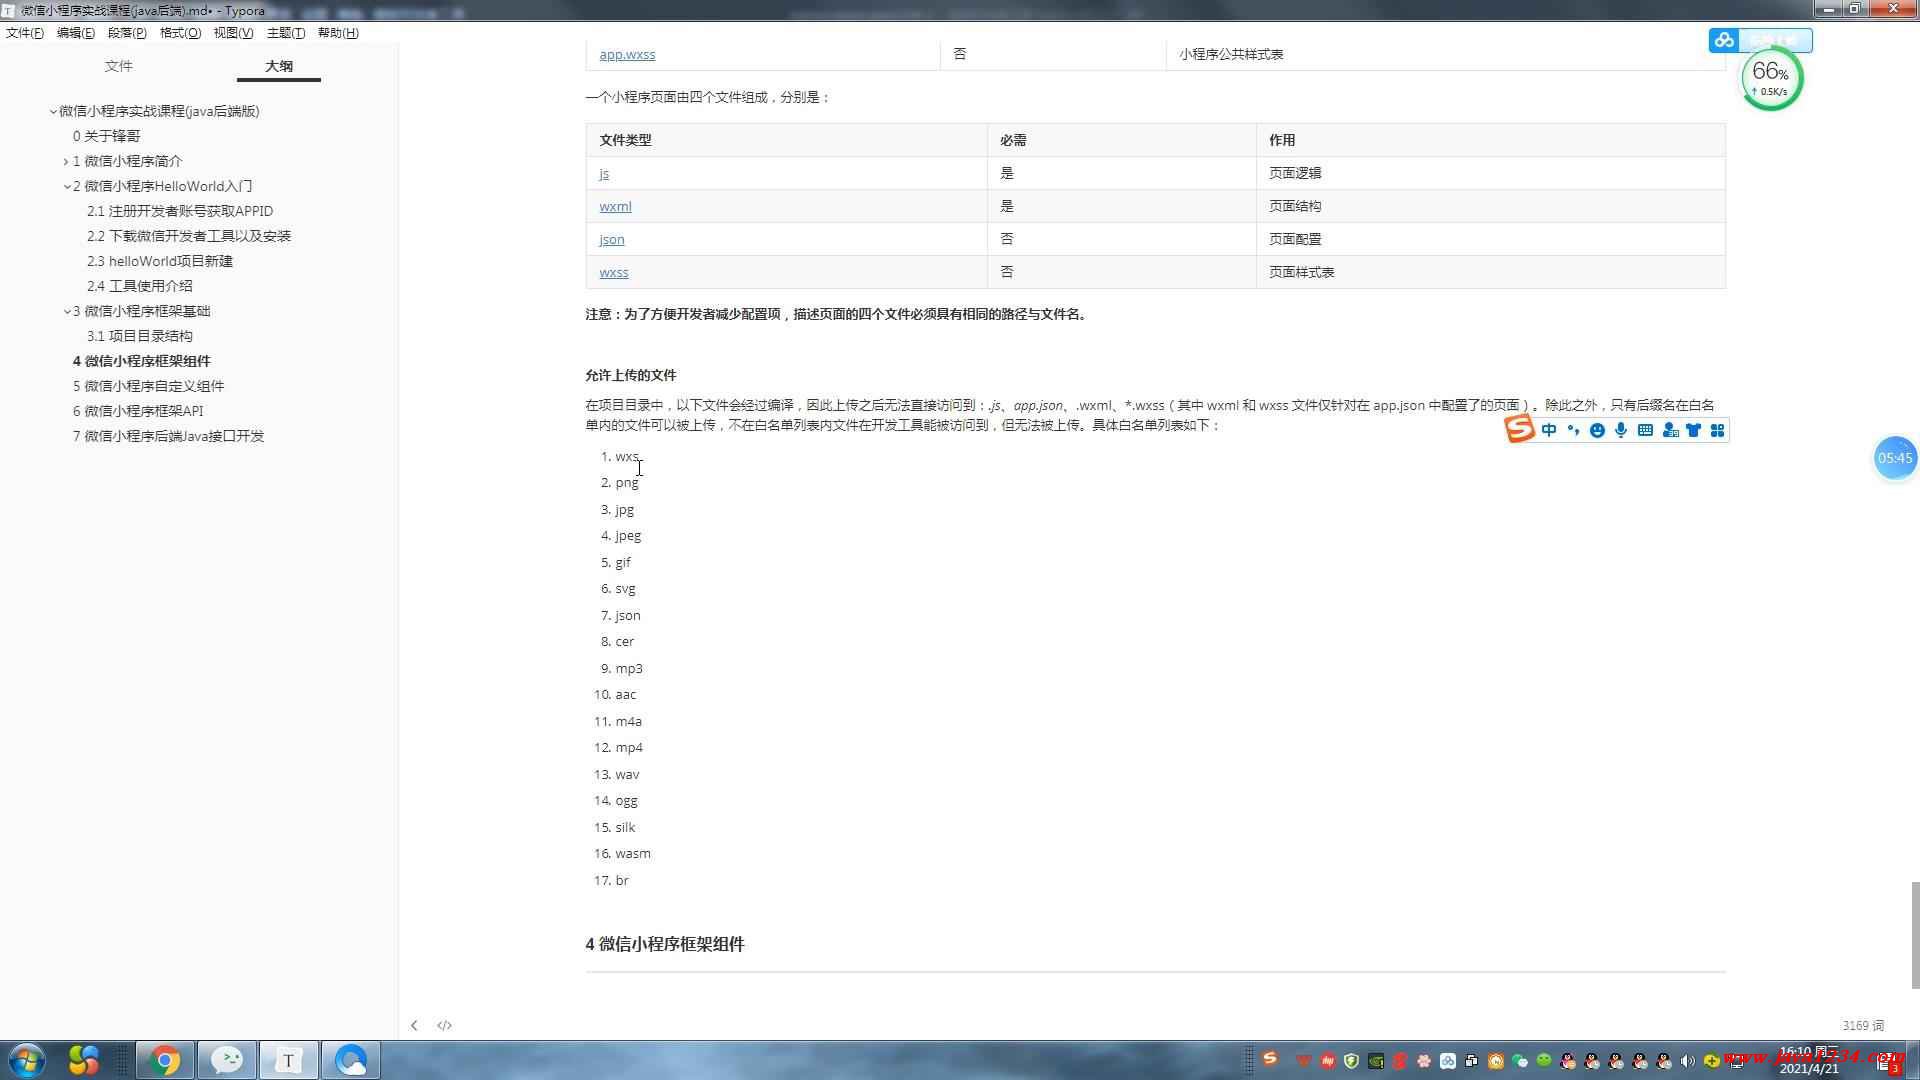This screenshot has height=1080, width=1920.
Task: Click the Baidu cloud tray icon
Action: point(1447,1061)
